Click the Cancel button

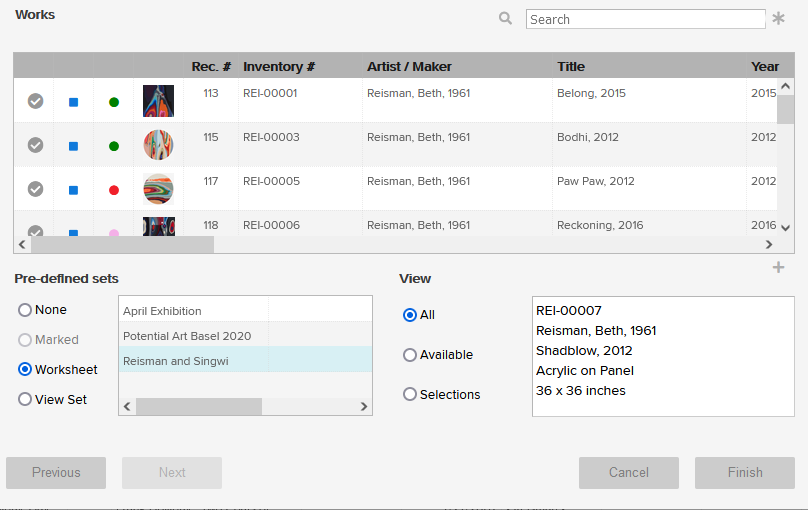click(x=628, y=473)
